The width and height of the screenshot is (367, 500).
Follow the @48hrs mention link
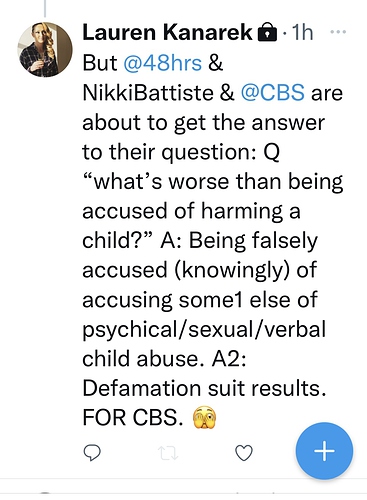click(x=162, y=63)
